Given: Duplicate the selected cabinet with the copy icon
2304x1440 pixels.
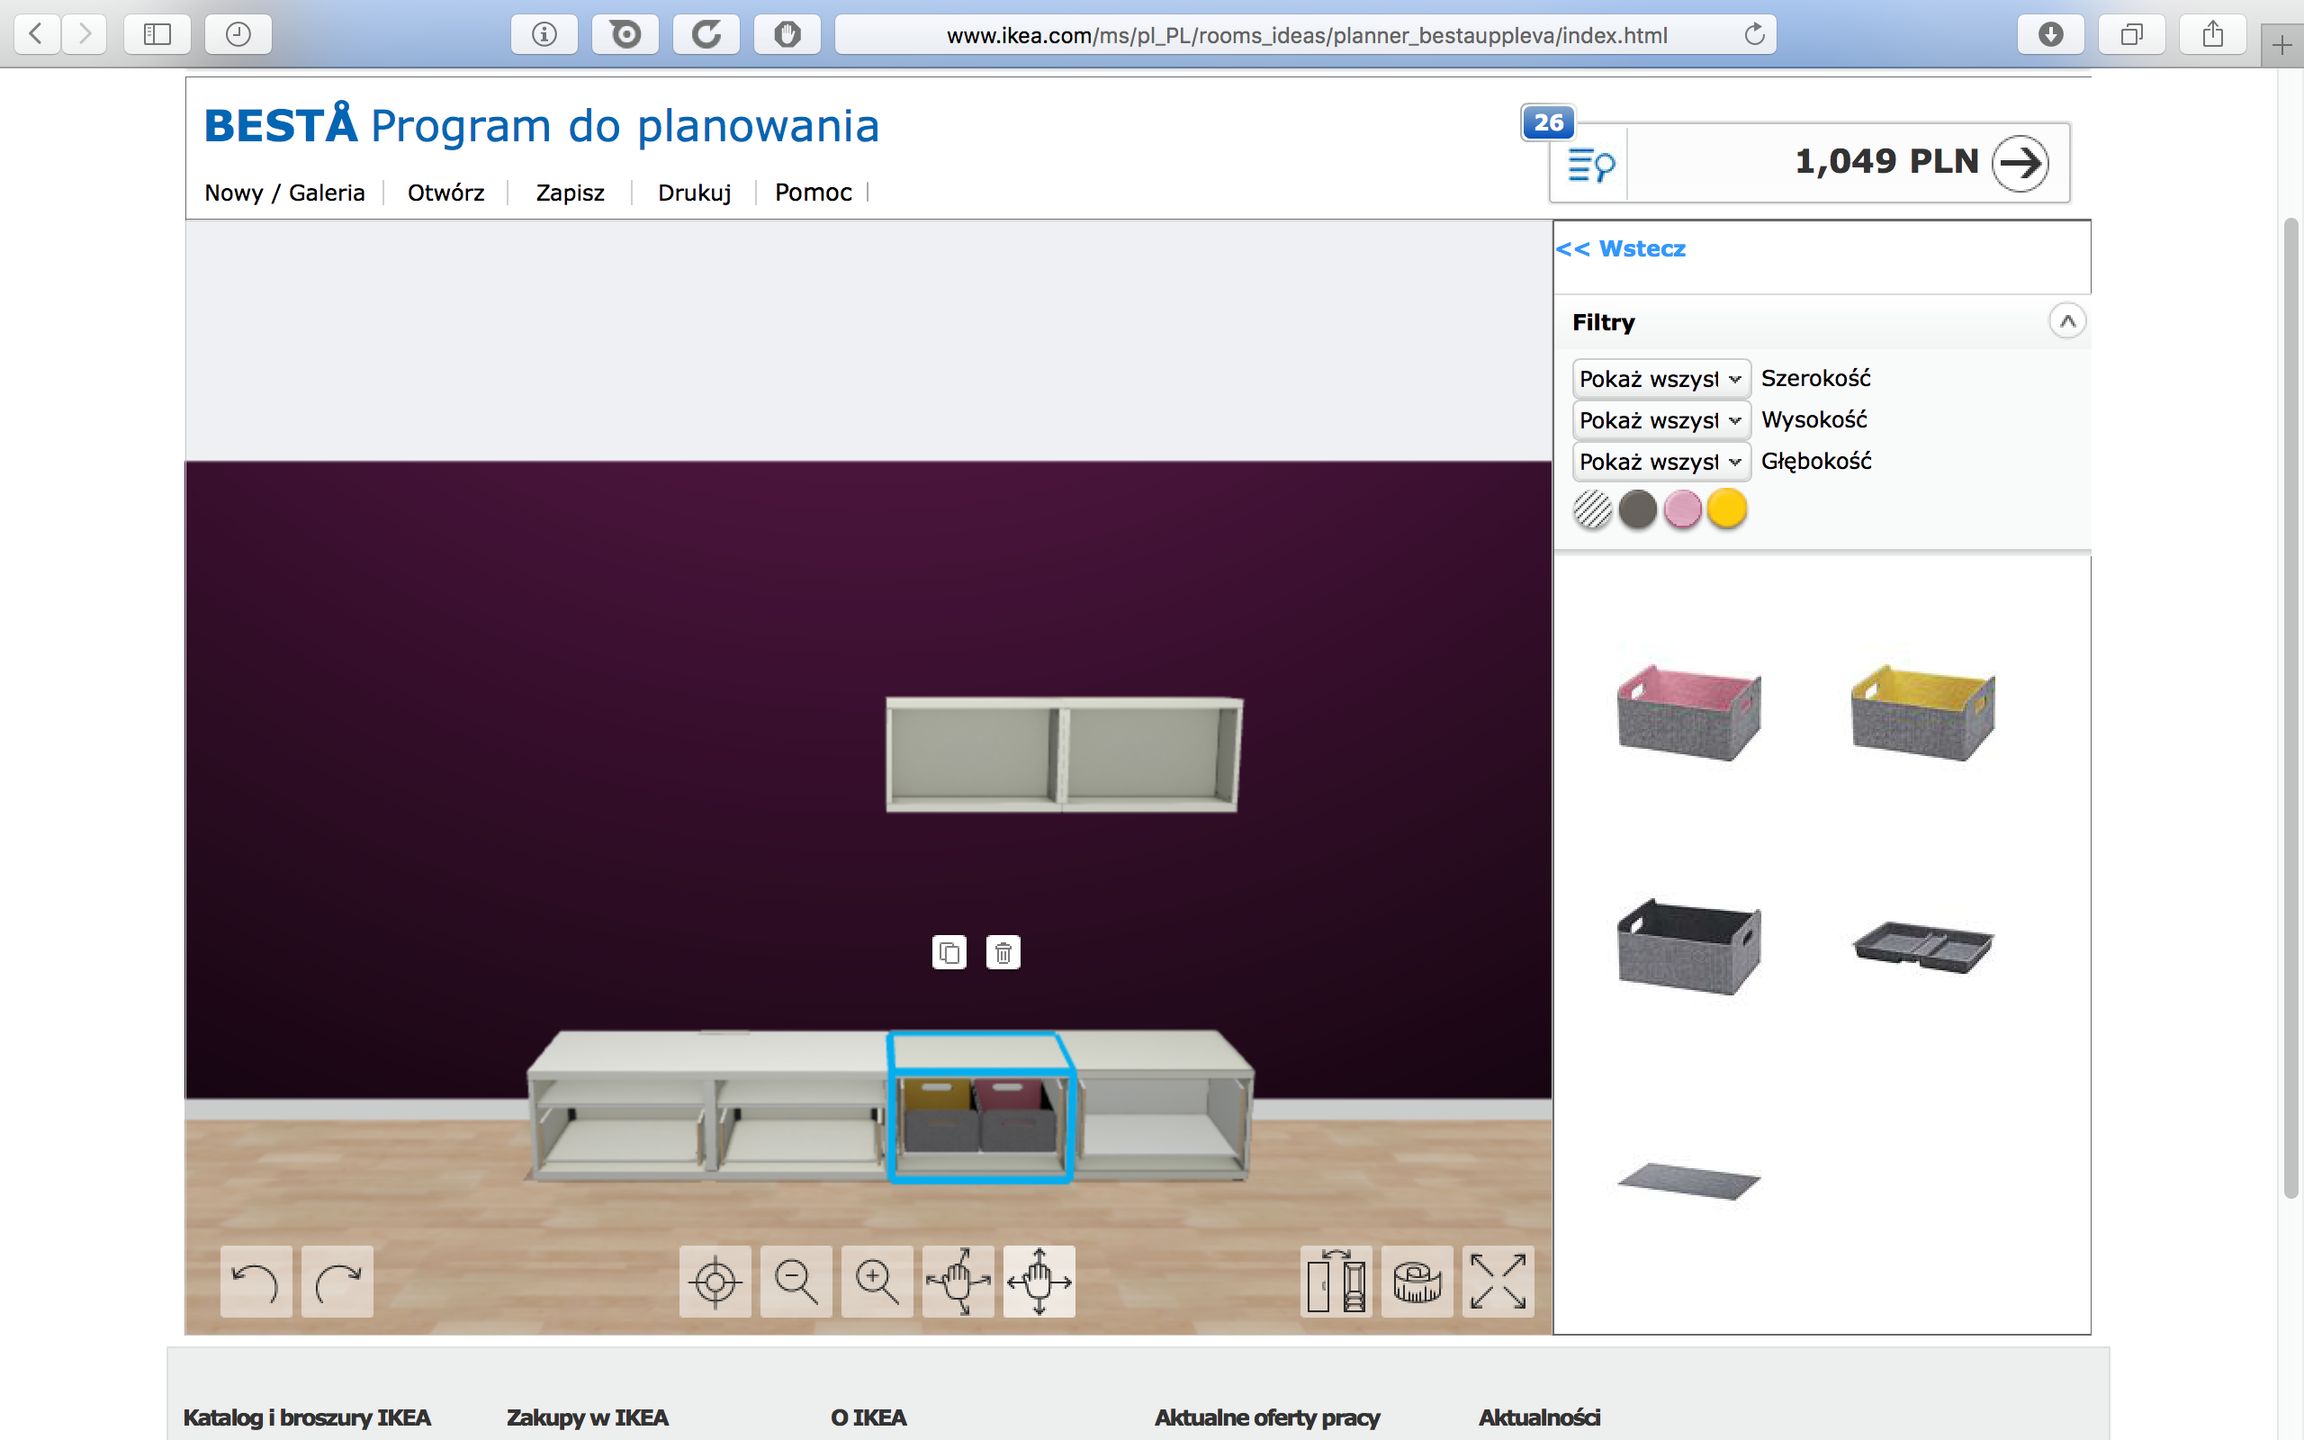Looking at the screenshot, I should click(x=949, y=953).
